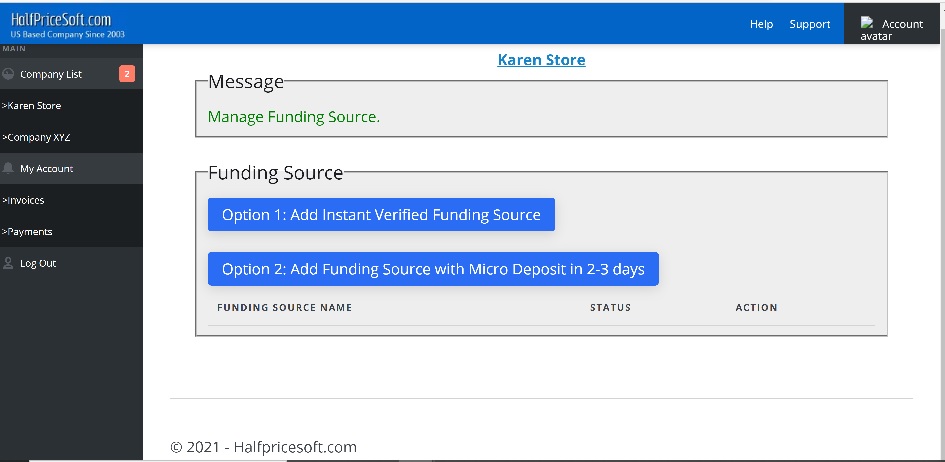Image resolution: width=945 pixels, height=462 pixels.
Task: Log Out from the sidebar
Action: (x=38, y=264)
